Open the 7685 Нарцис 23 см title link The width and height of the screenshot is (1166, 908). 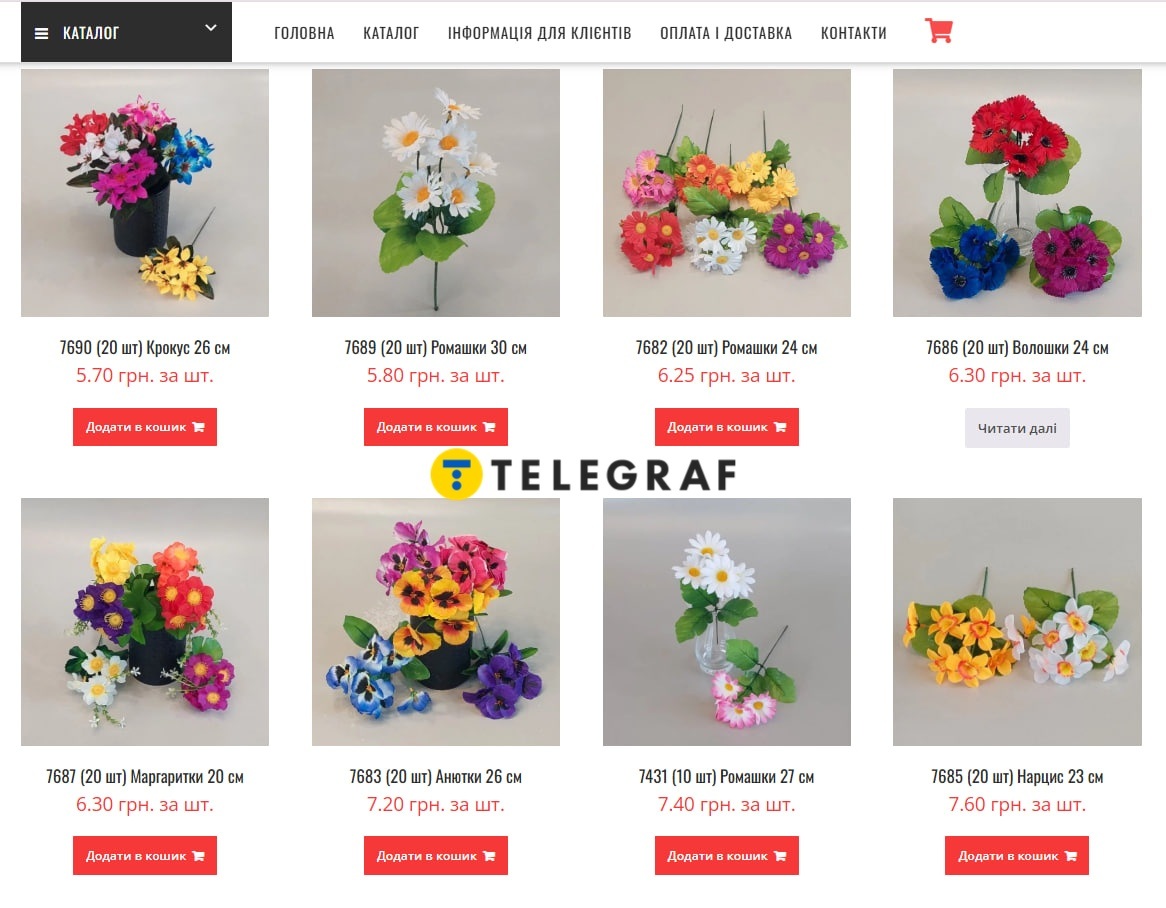(x=1017, y=776)
